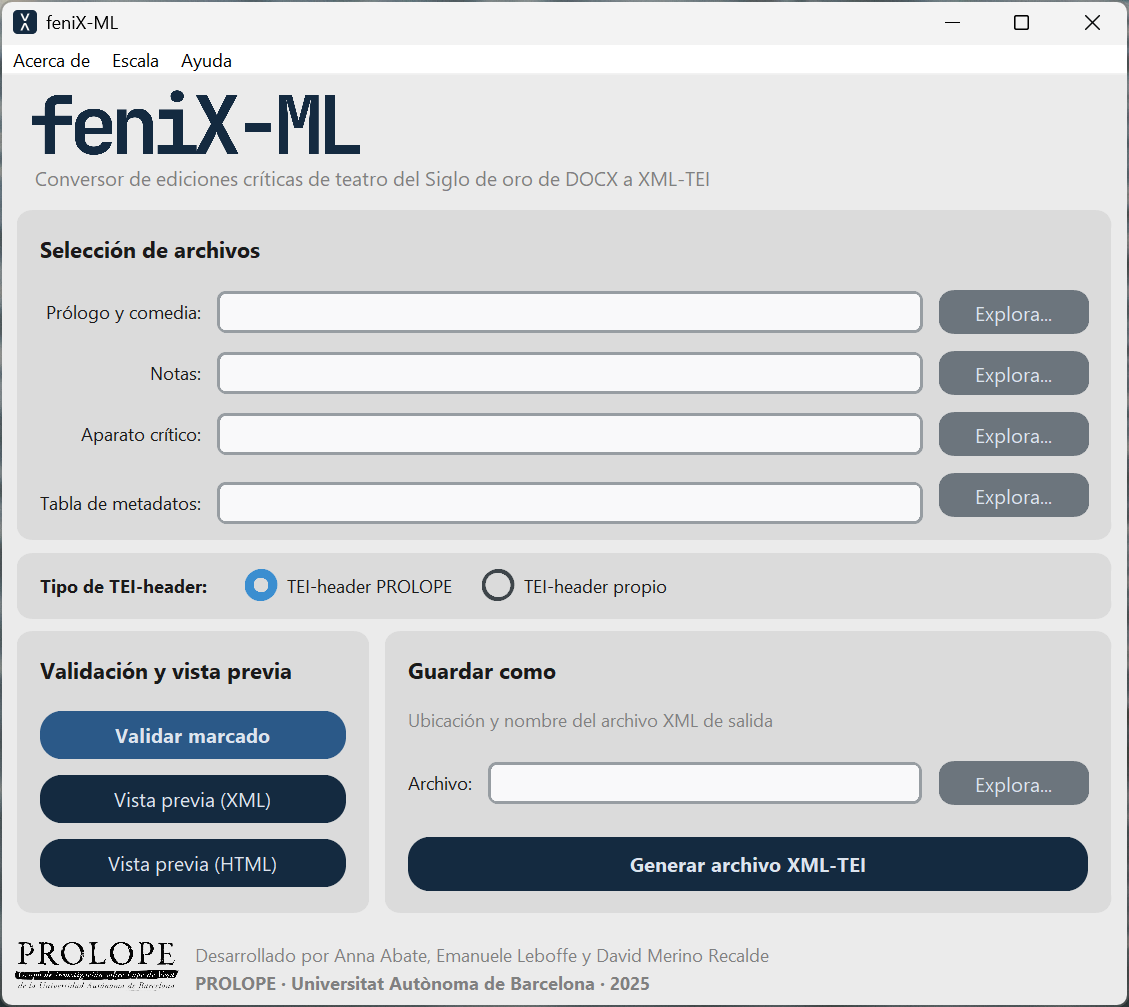Open the Ayuda menu
The width and height of the screenshot is (1129, 1007).
tap(206, 61)
